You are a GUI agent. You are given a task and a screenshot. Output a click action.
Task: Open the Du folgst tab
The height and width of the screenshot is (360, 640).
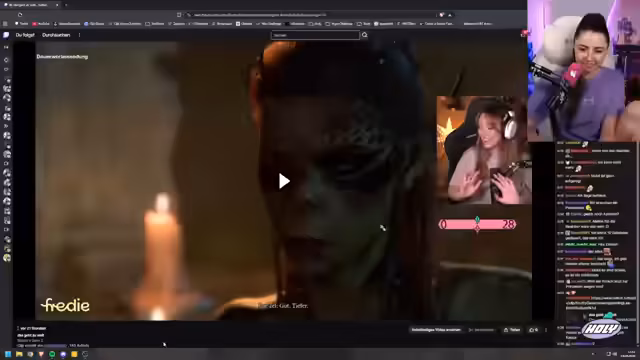tap(25, 35)
